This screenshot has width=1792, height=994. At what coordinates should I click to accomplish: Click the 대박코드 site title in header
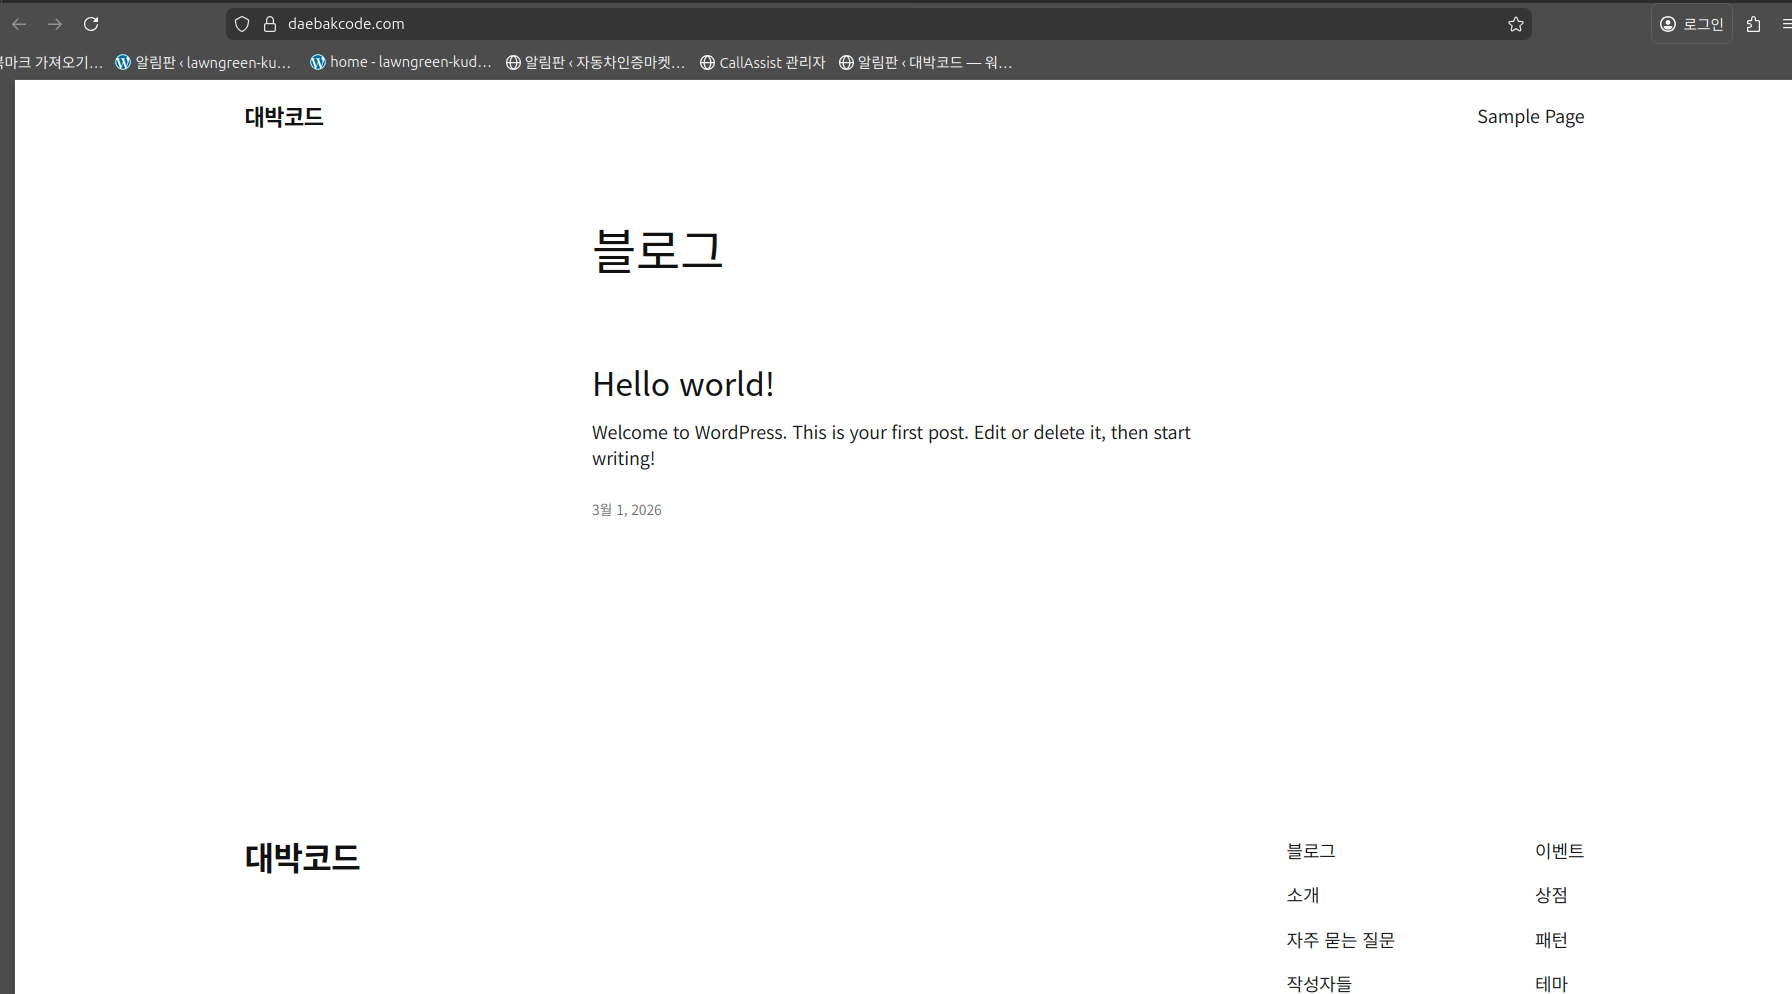[x=284, y=117]
